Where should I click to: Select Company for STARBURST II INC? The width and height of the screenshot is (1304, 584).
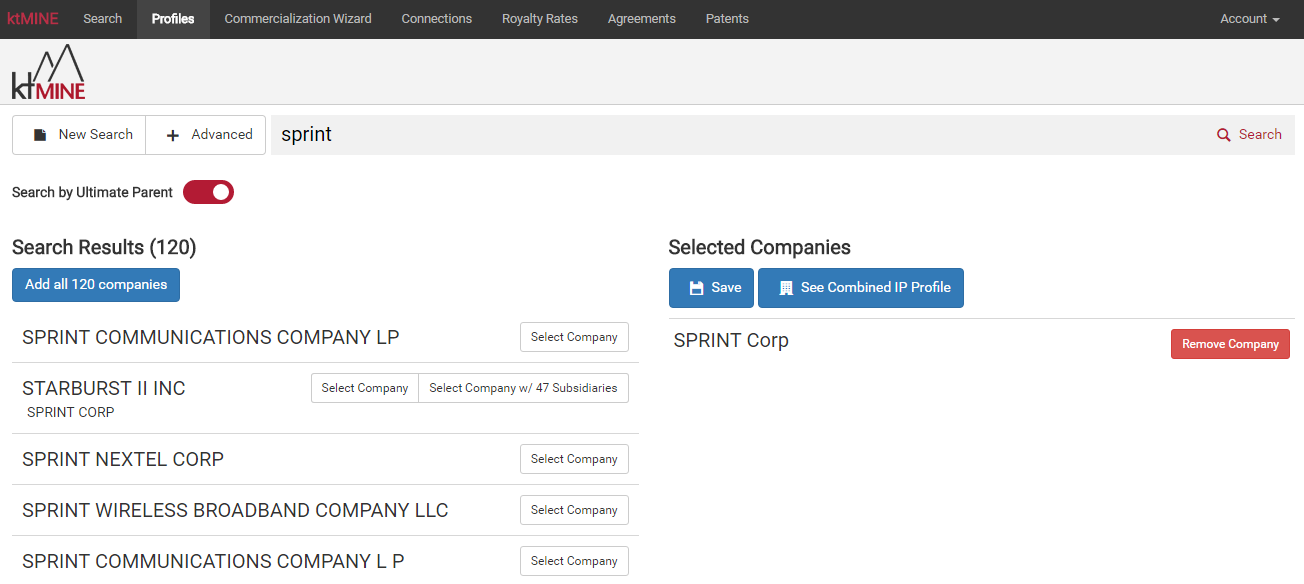(364, 388)
